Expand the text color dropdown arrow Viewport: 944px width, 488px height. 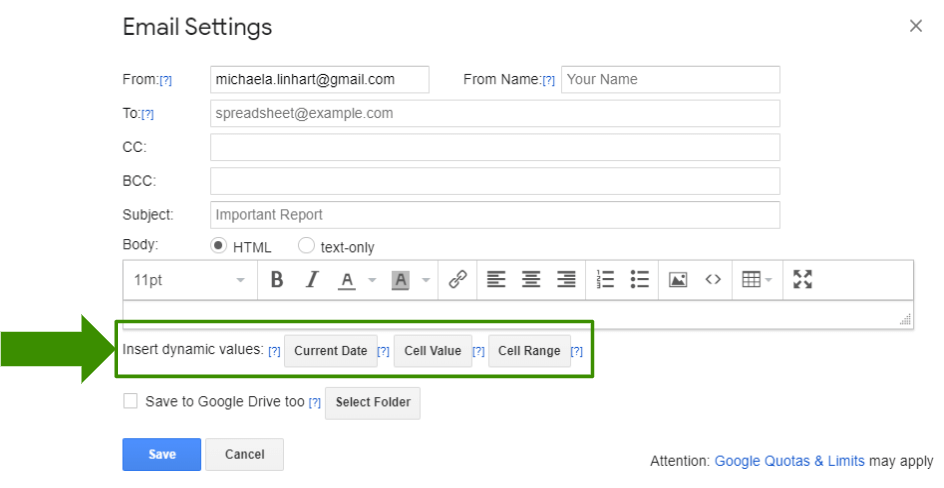(372, 281)
